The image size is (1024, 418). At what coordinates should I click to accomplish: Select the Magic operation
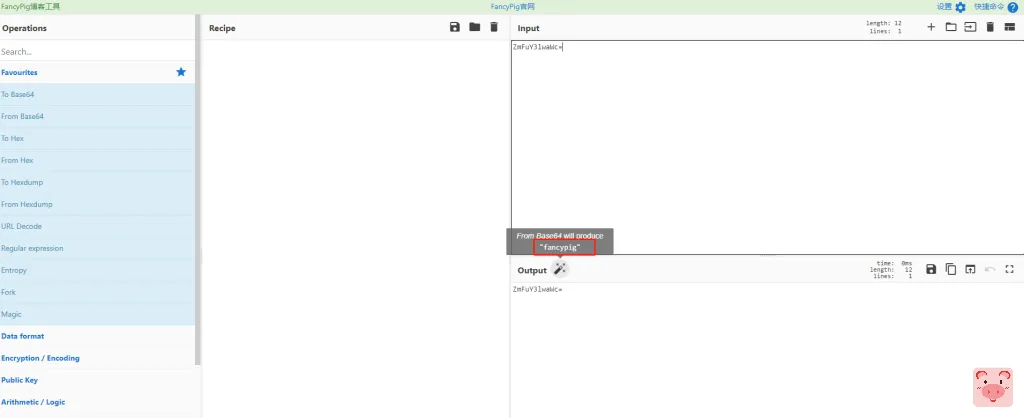[x=97, y=314]
